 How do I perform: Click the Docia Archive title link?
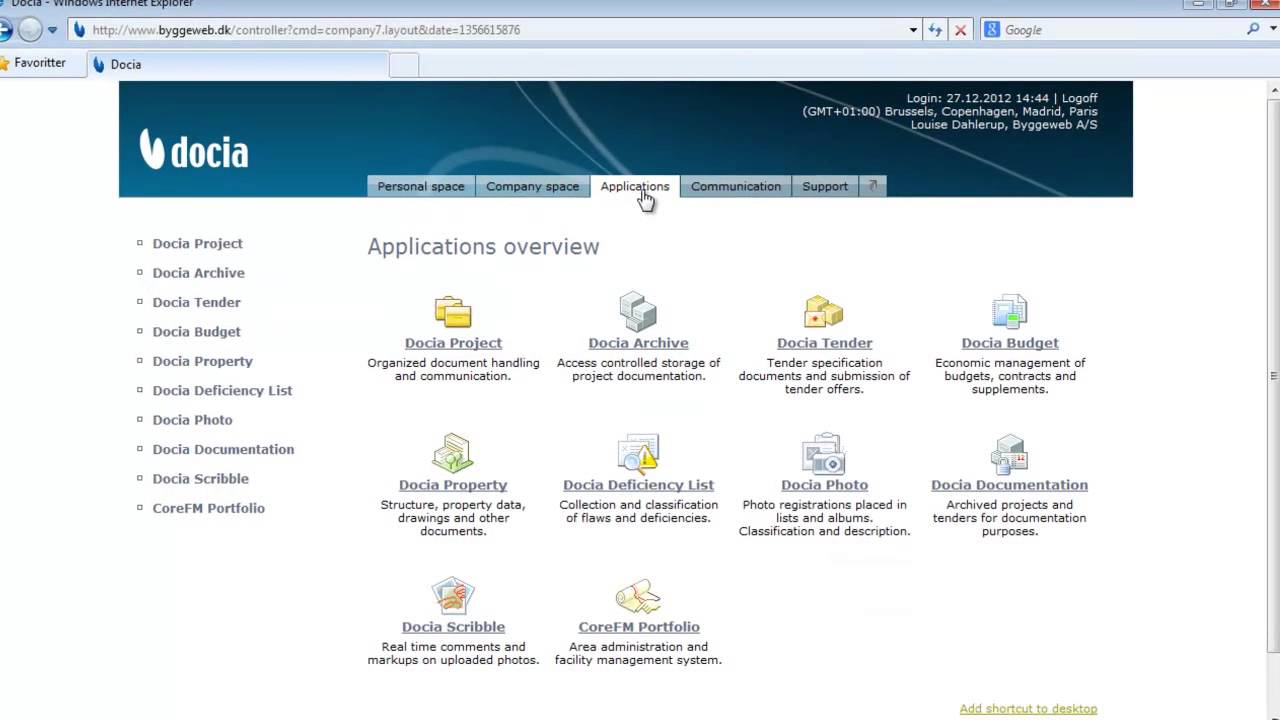click(638, 343)
